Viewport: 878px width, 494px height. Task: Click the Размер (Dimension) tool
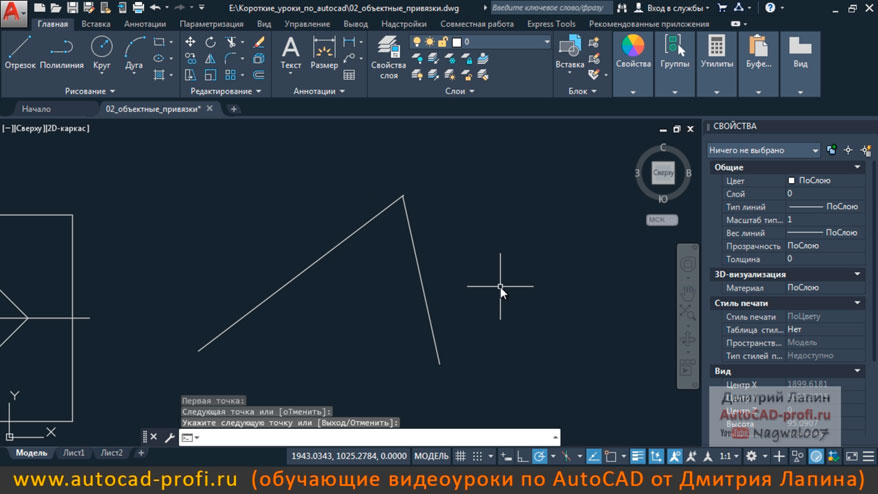tap(324, 52)
